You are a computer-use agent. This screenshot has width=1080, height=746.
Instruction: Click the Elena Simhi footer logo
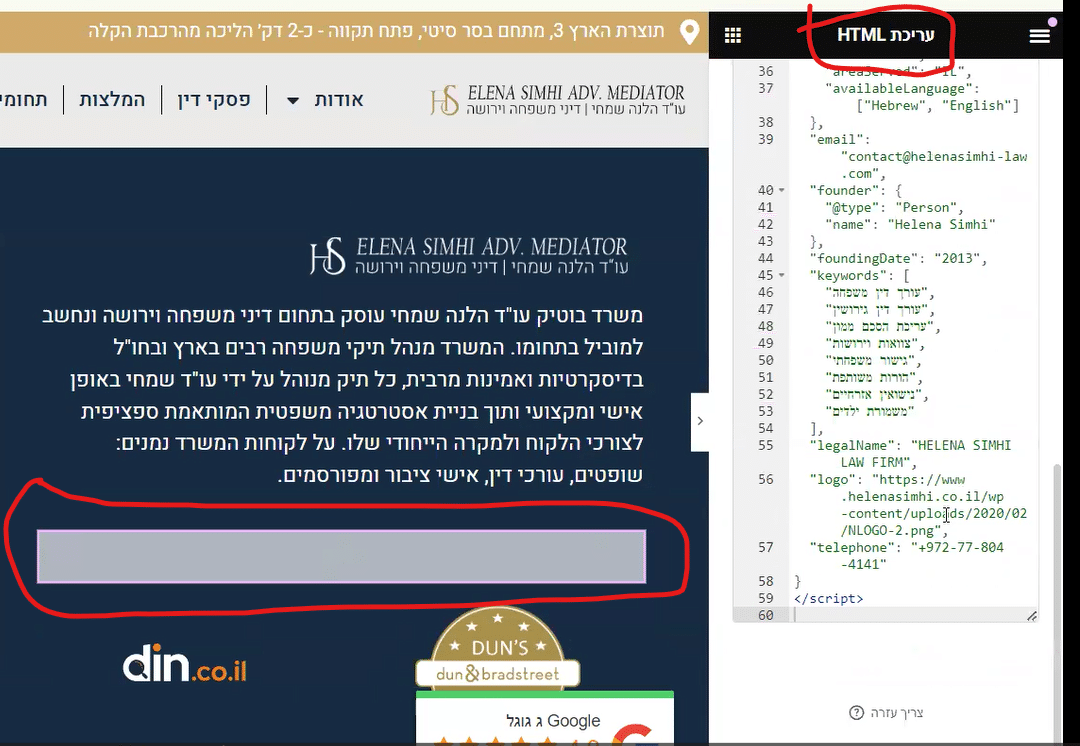[469, 256]
